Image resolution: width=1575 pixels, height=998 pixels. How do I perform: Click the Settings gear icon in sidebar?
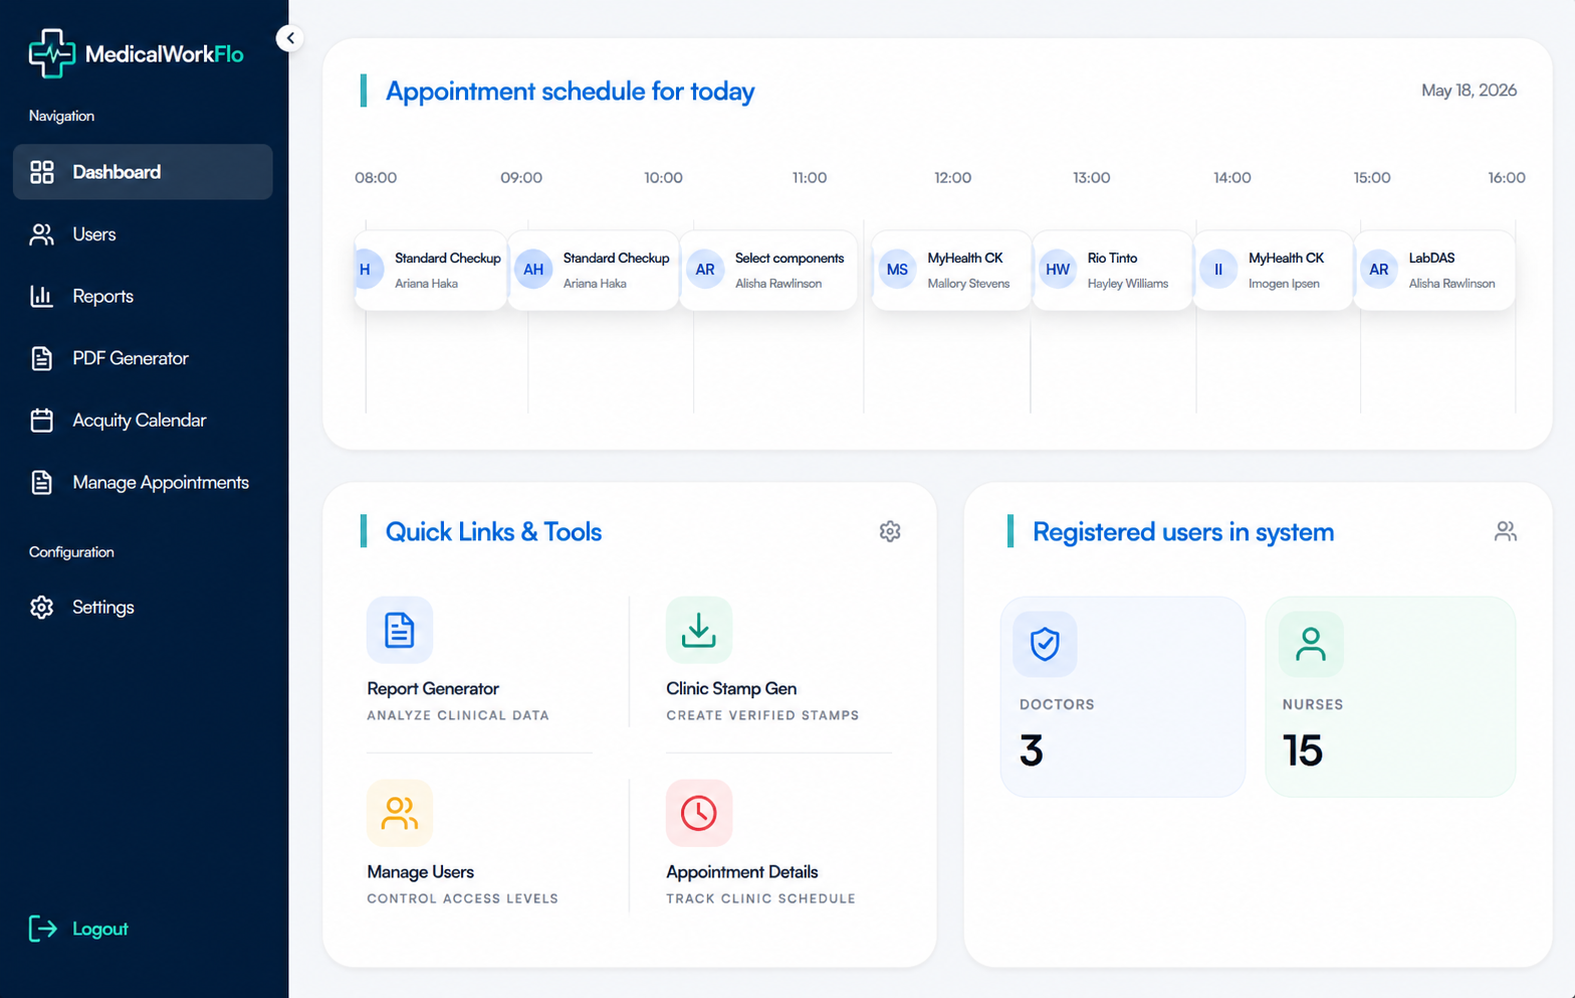tap(42, 607)
